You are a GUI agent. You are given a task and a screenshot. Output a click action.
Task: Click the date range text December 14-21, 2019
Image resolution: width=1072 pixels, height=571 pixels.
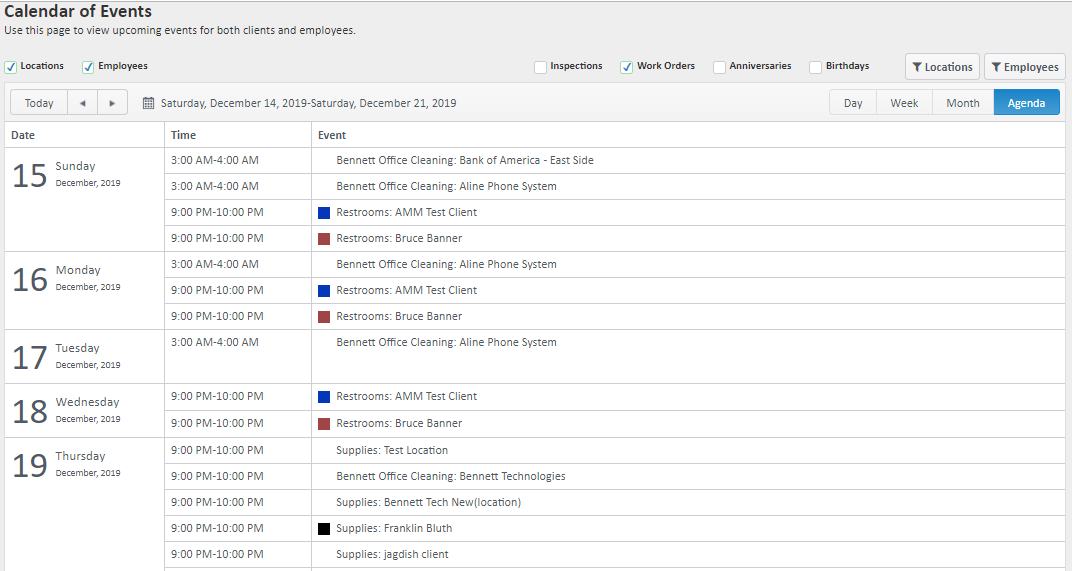[x=308, y=103]
